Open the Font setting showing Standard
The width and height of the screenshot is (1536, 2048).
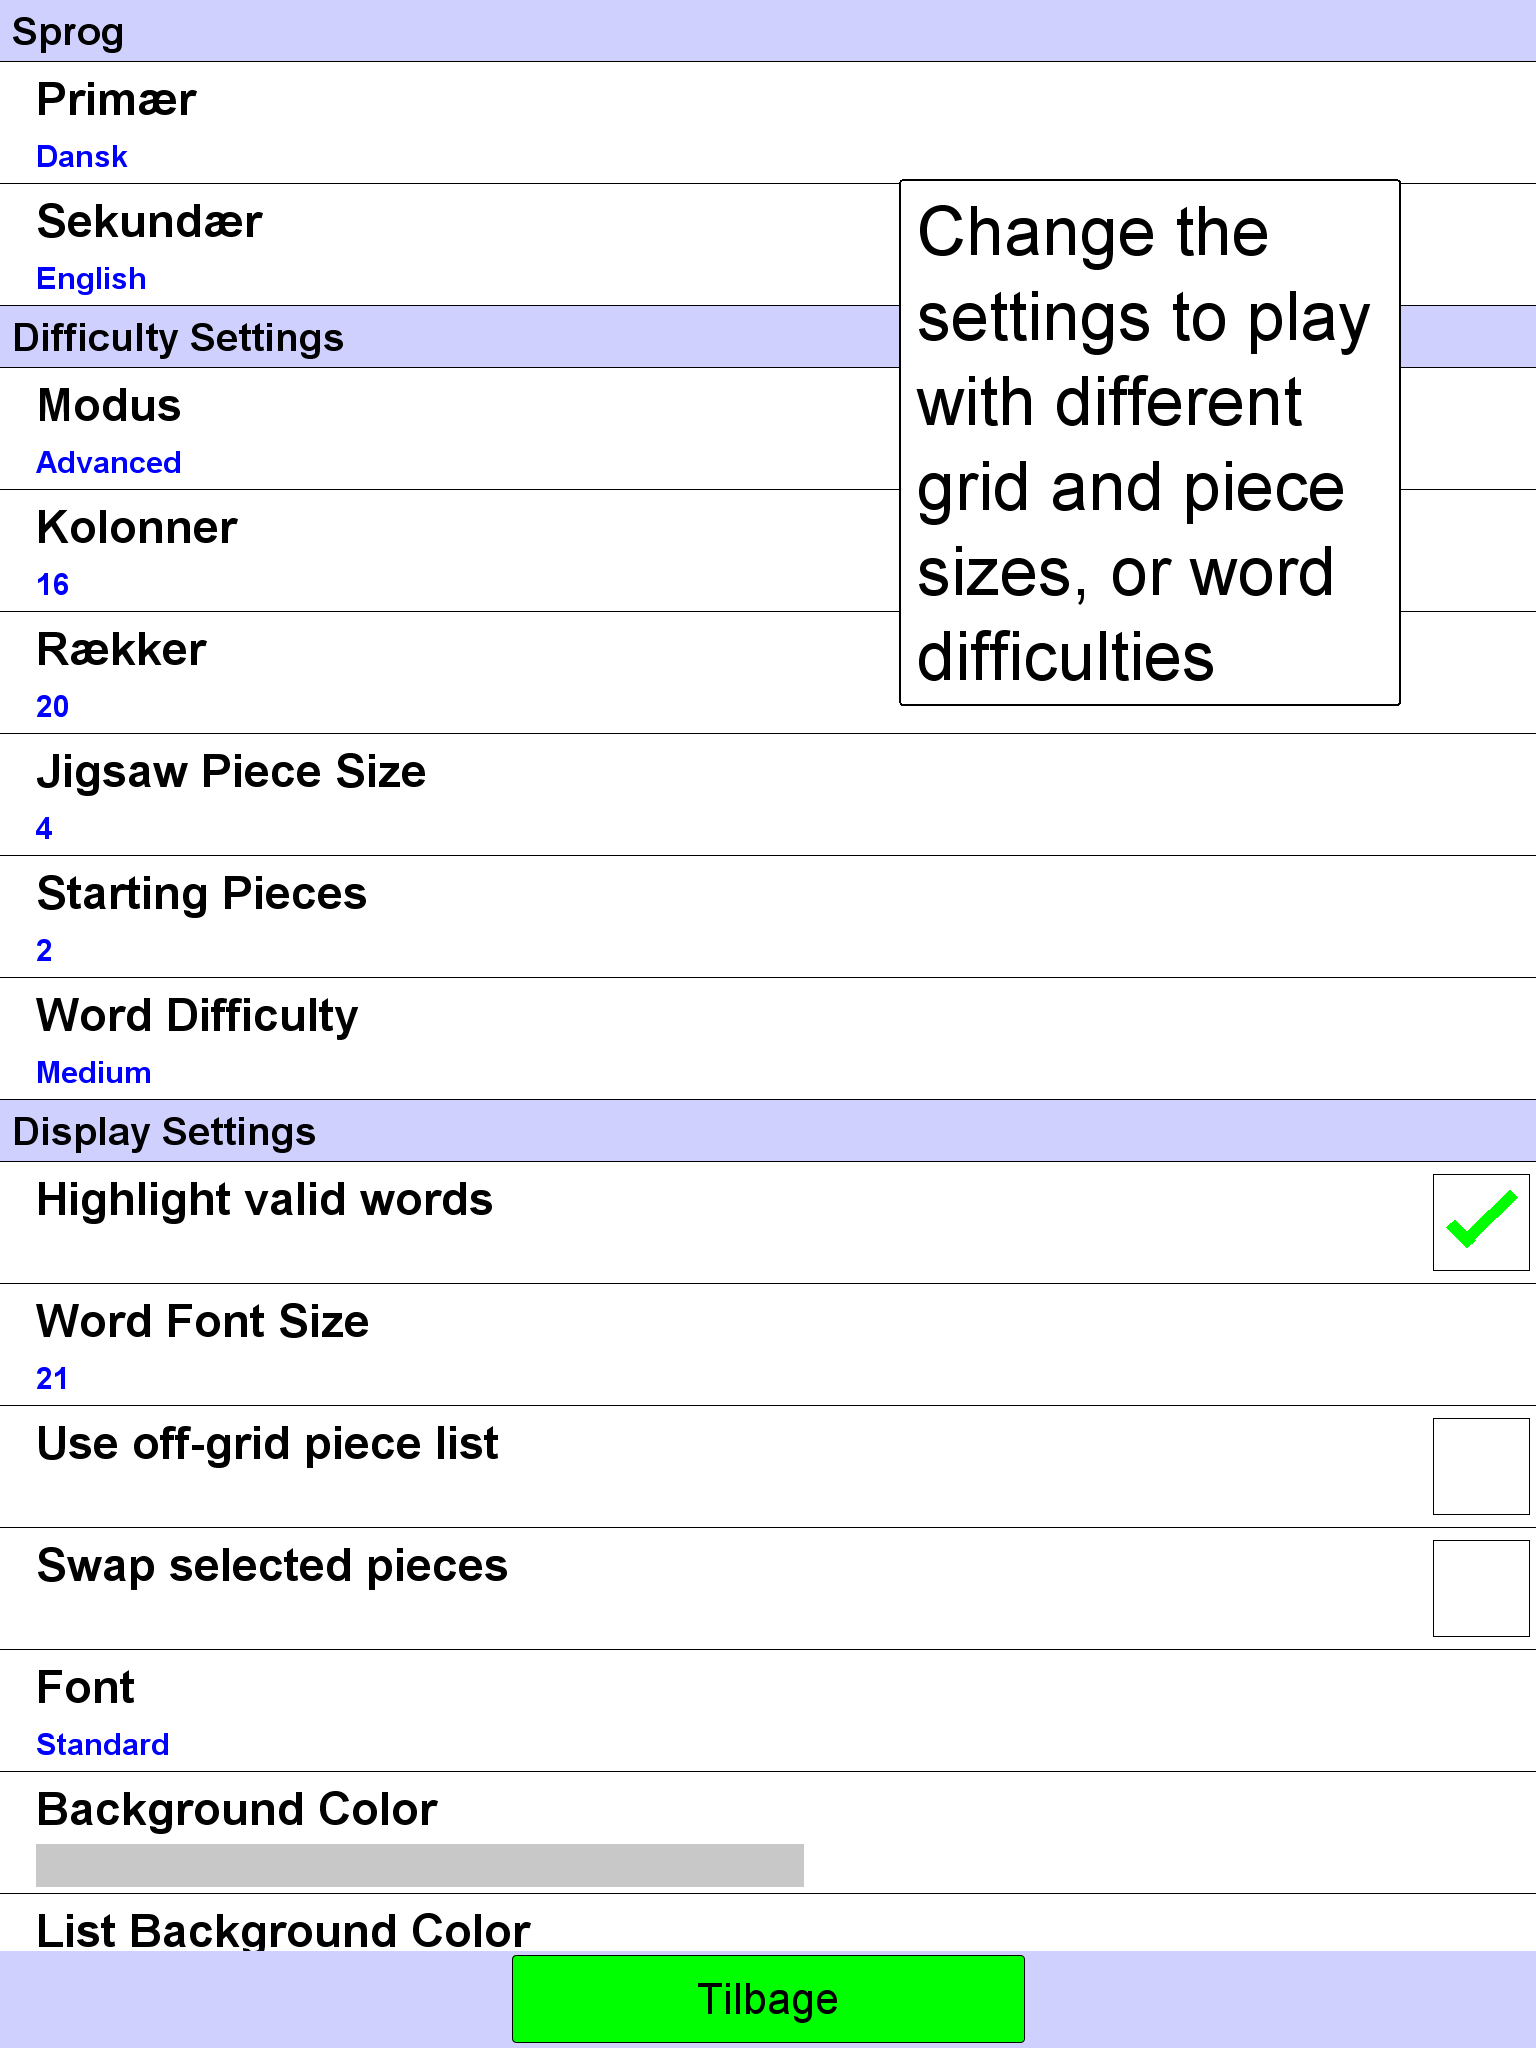coord(768,1711)
